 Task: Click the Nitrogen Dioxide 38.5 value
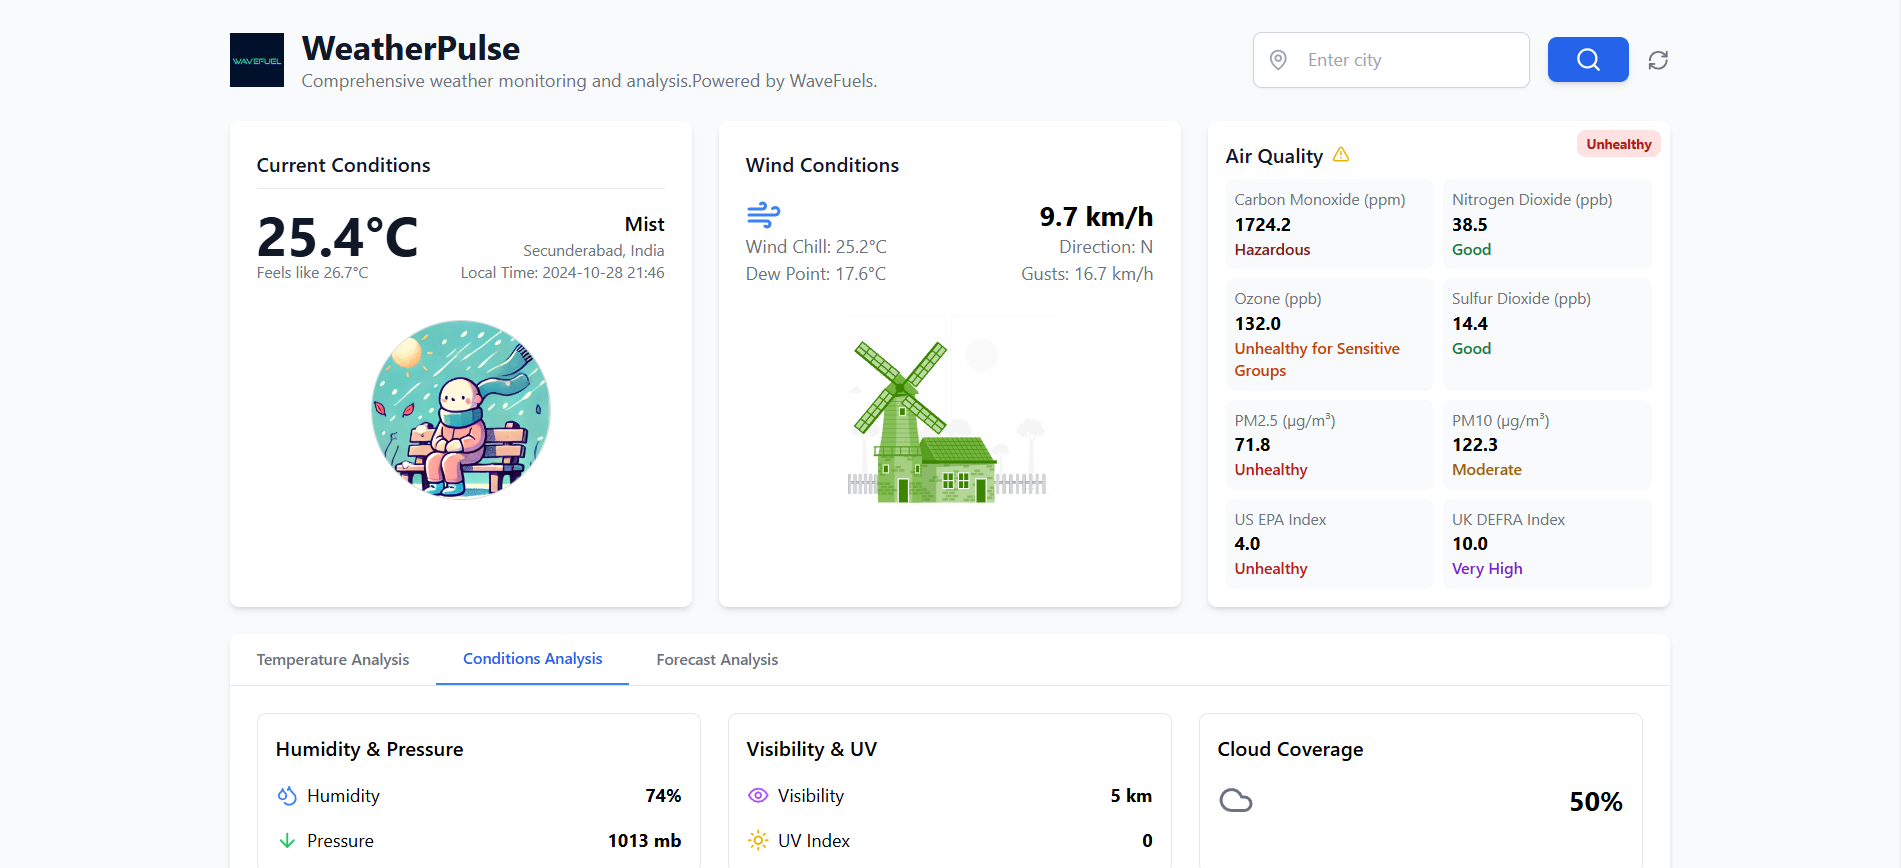(1469, 225)
